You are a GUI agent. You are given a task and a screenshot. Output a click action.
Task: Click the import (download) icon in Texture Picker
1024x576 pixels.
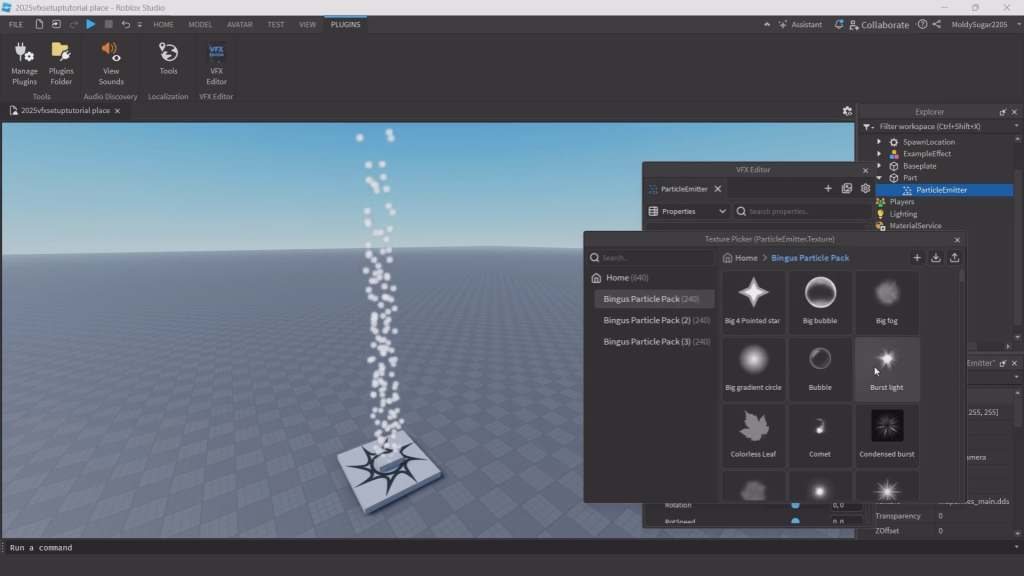[935, 257]
